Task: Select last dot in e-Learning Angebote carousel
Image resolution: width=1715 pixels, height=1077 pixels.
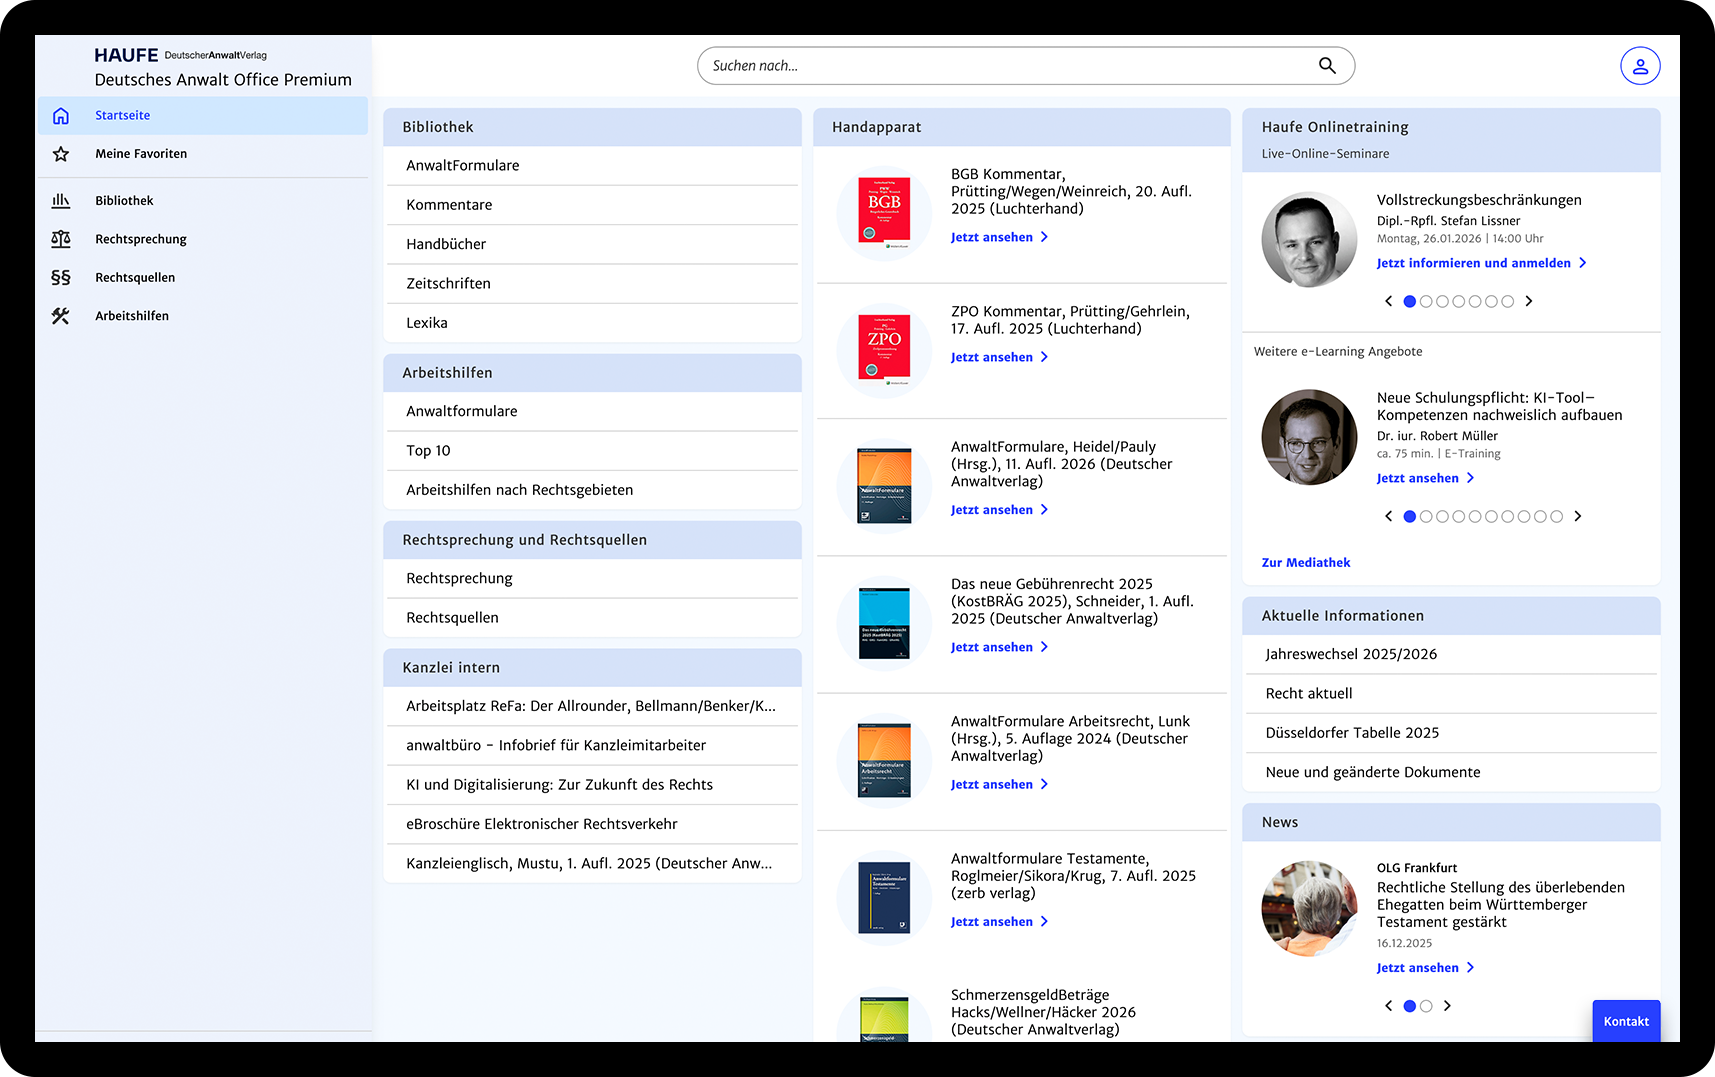Action: pos(1556,517)
